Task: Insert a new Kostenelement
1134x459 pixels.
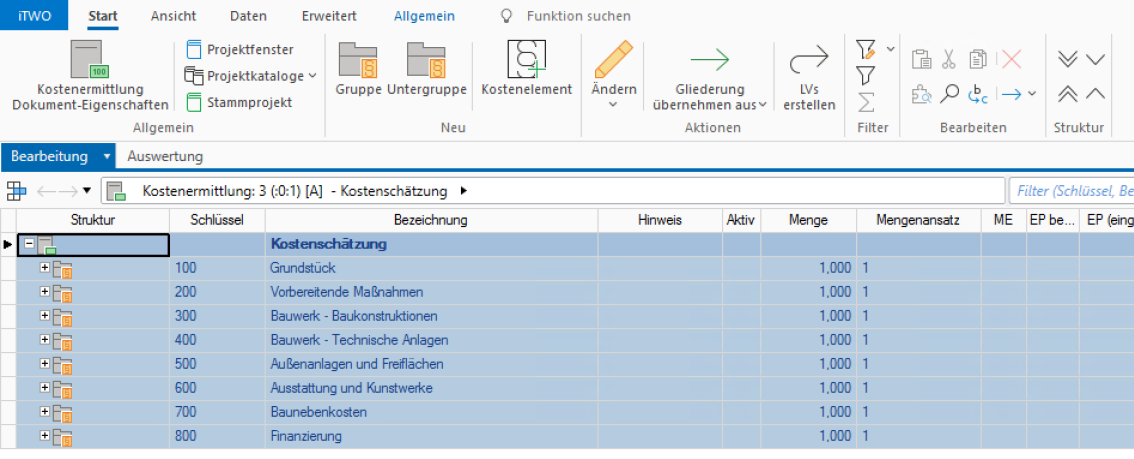Action: click(x=526, y=70)
